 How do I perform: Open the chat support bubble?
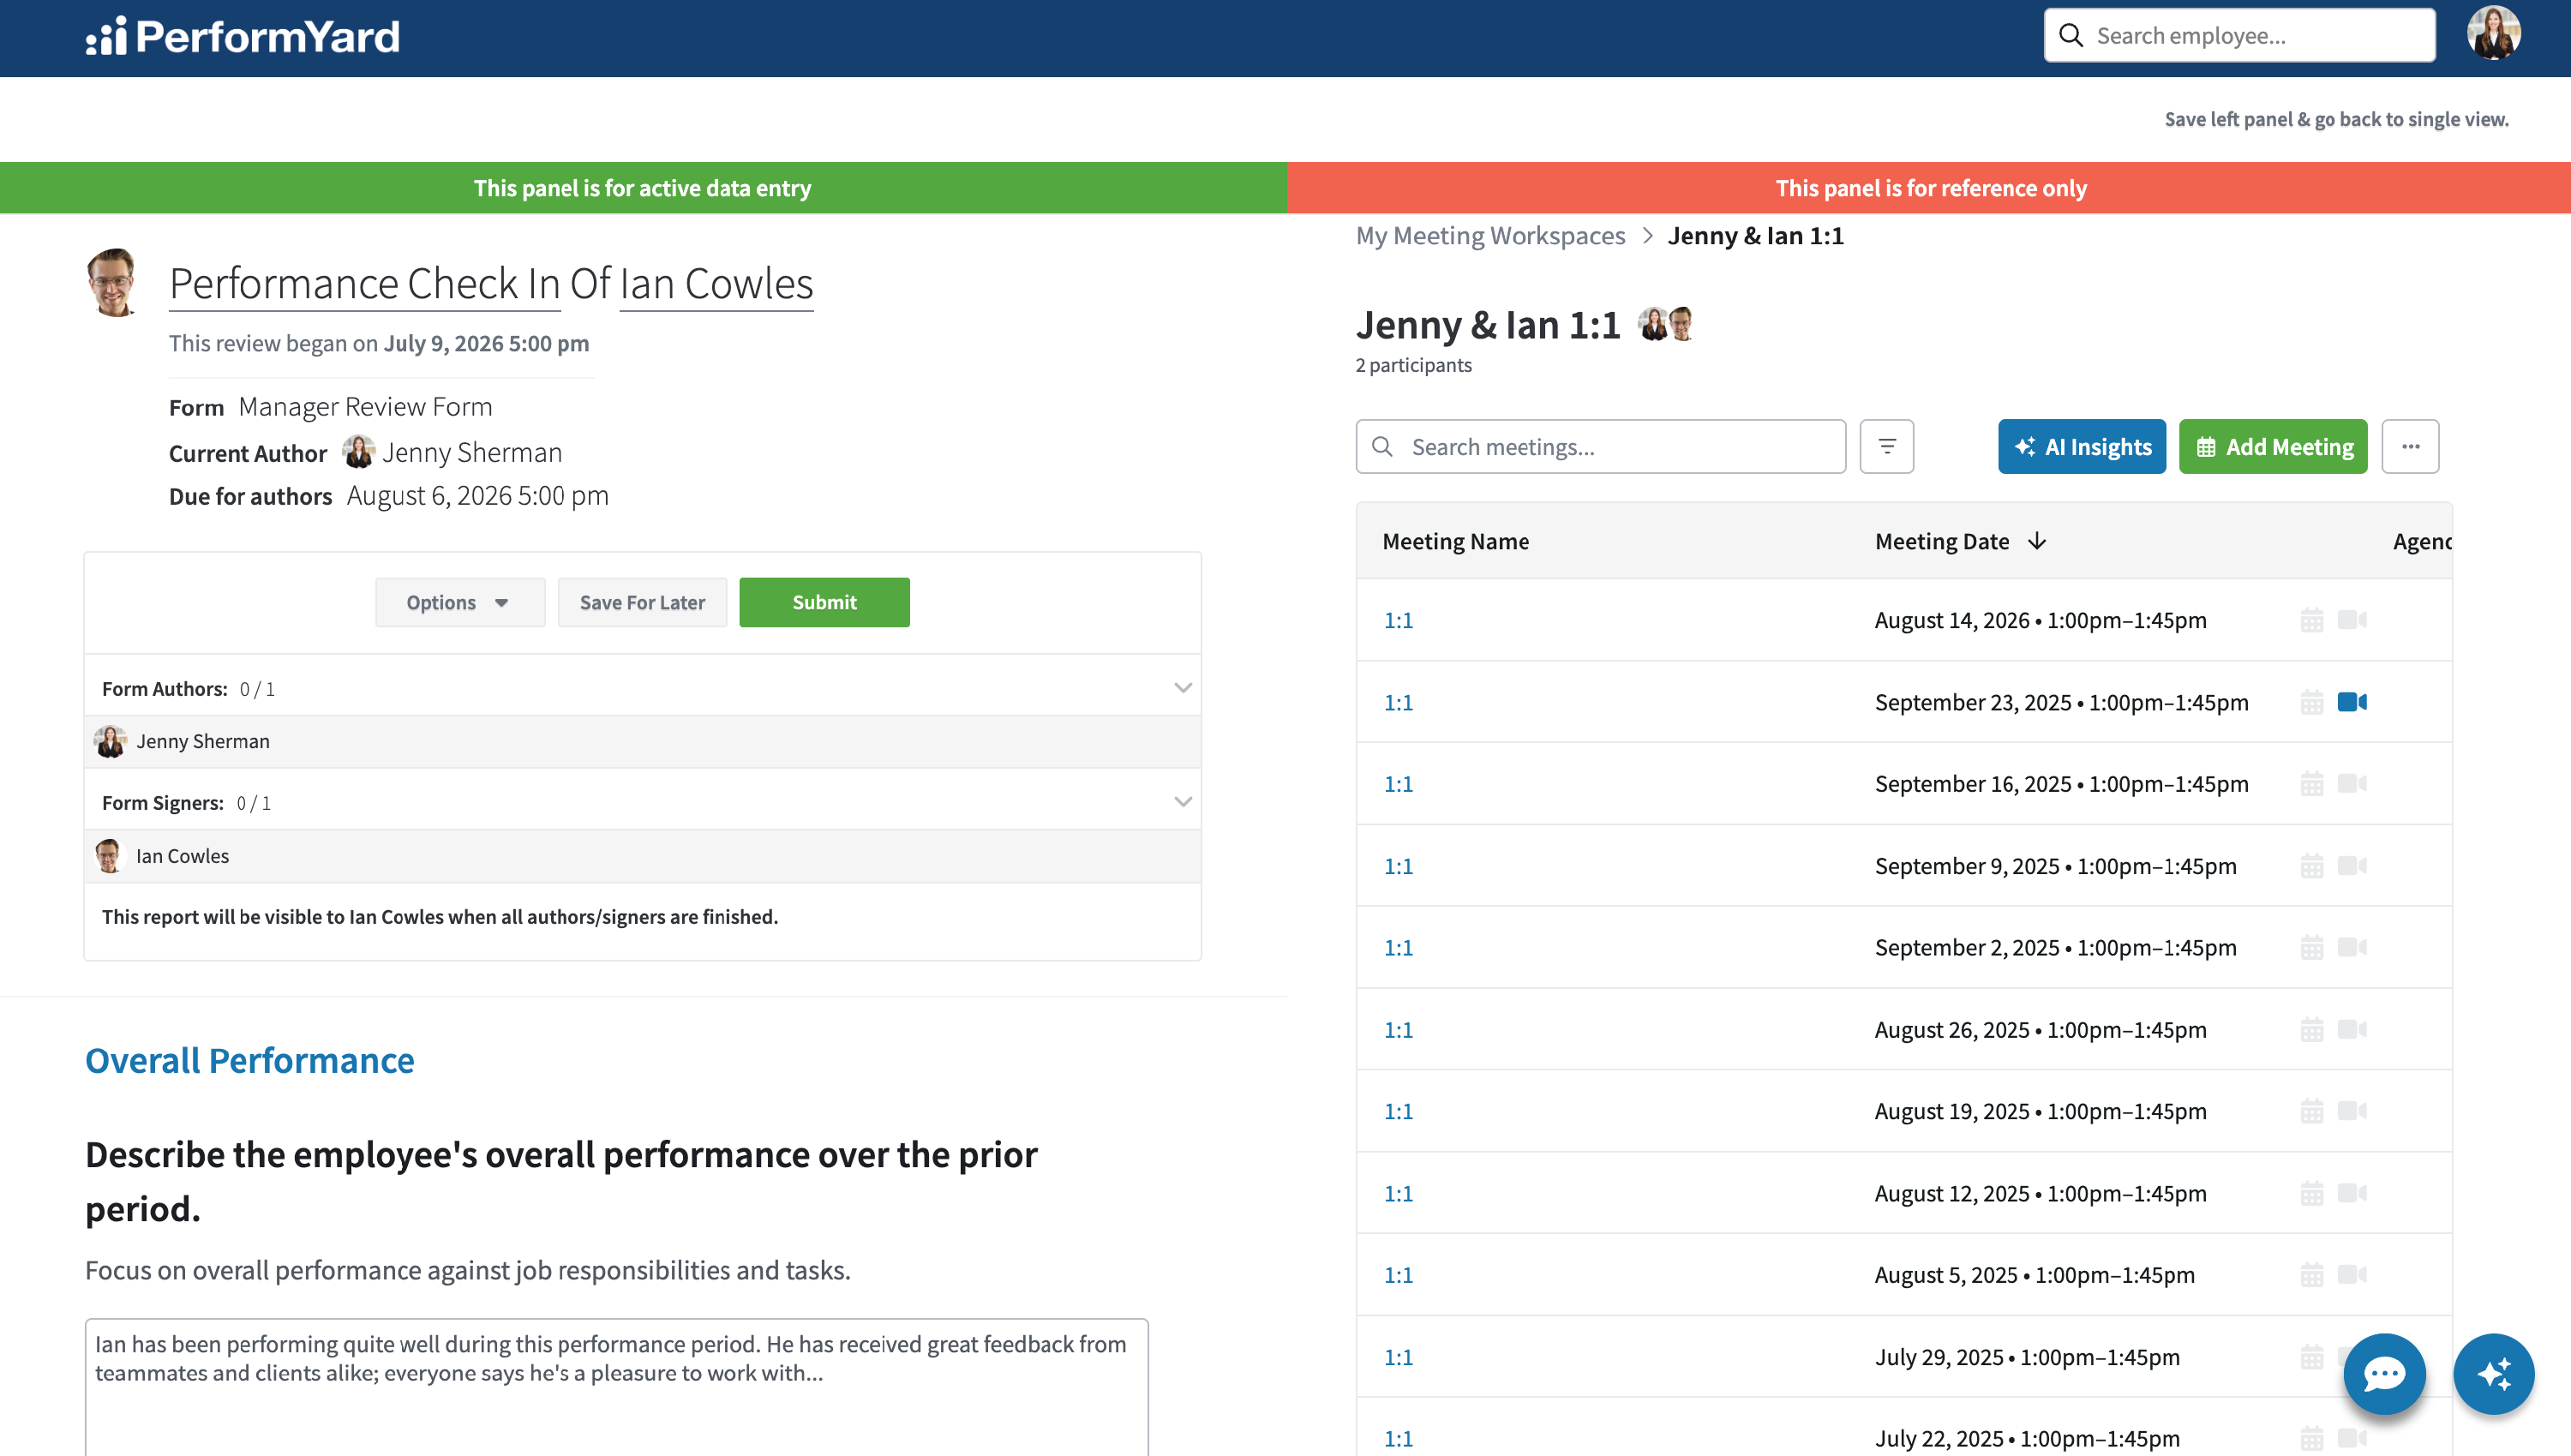[2384, 1374]
